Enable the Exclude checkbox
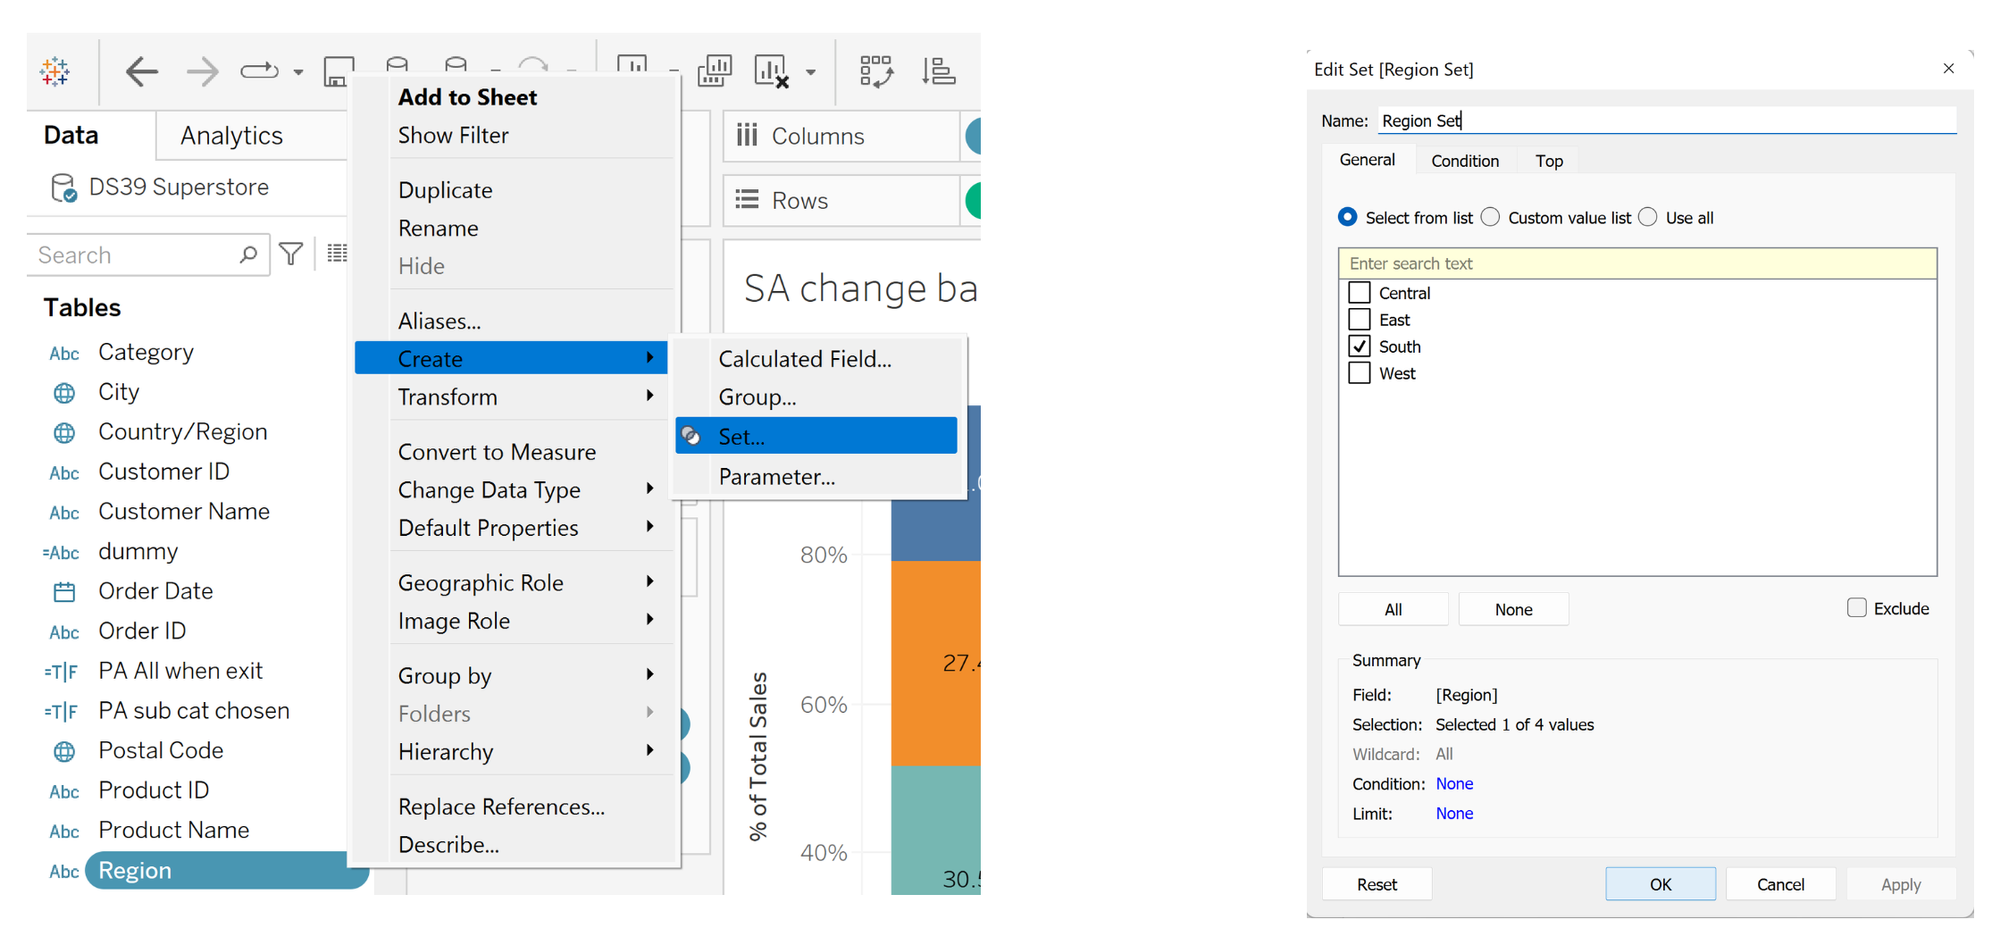 pos(1856,608)
